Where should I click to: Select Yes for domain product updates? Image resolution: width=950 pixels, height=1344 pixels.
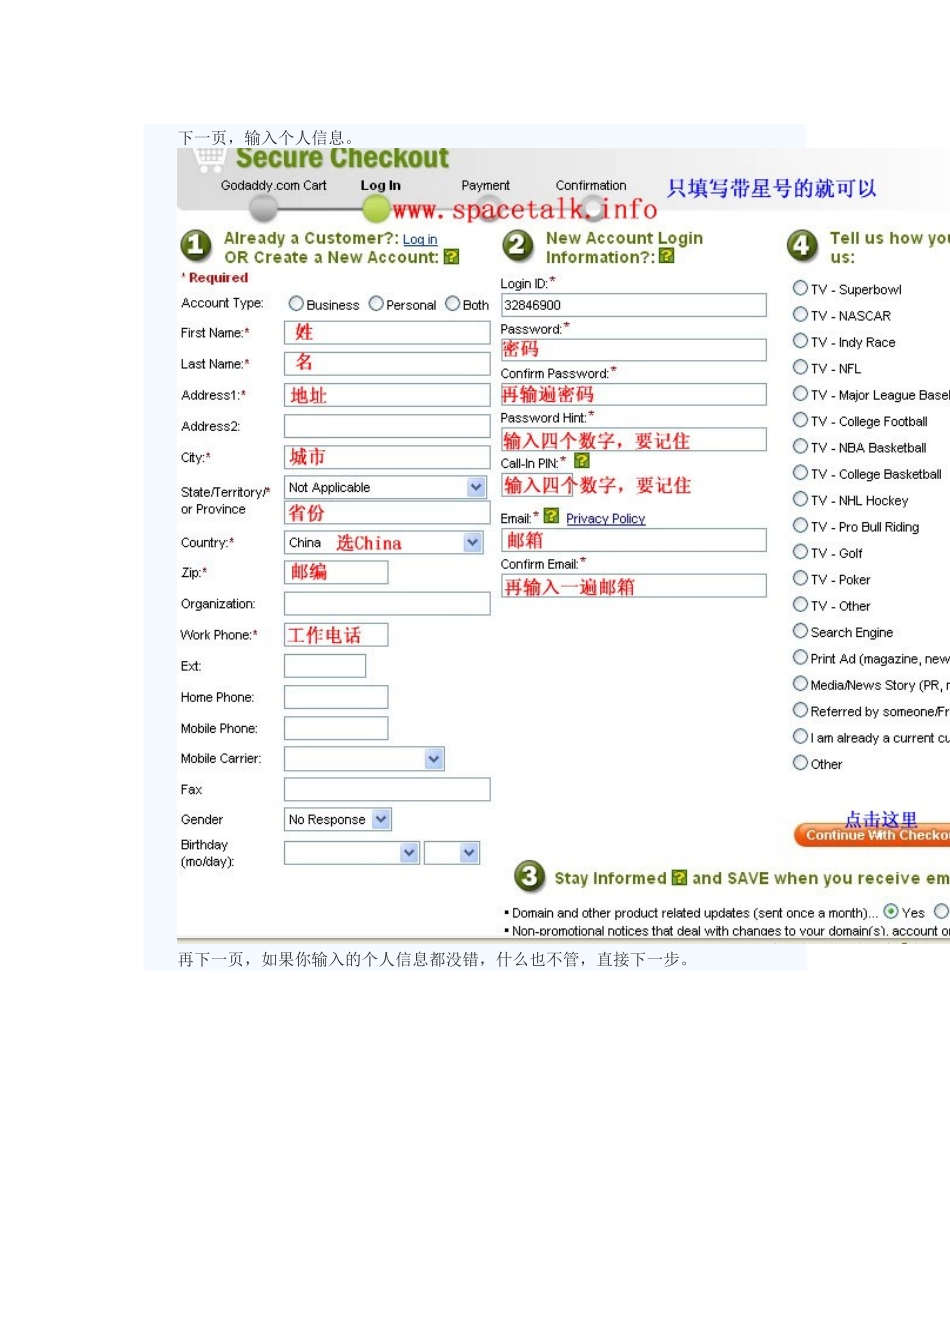pos(891,912)
